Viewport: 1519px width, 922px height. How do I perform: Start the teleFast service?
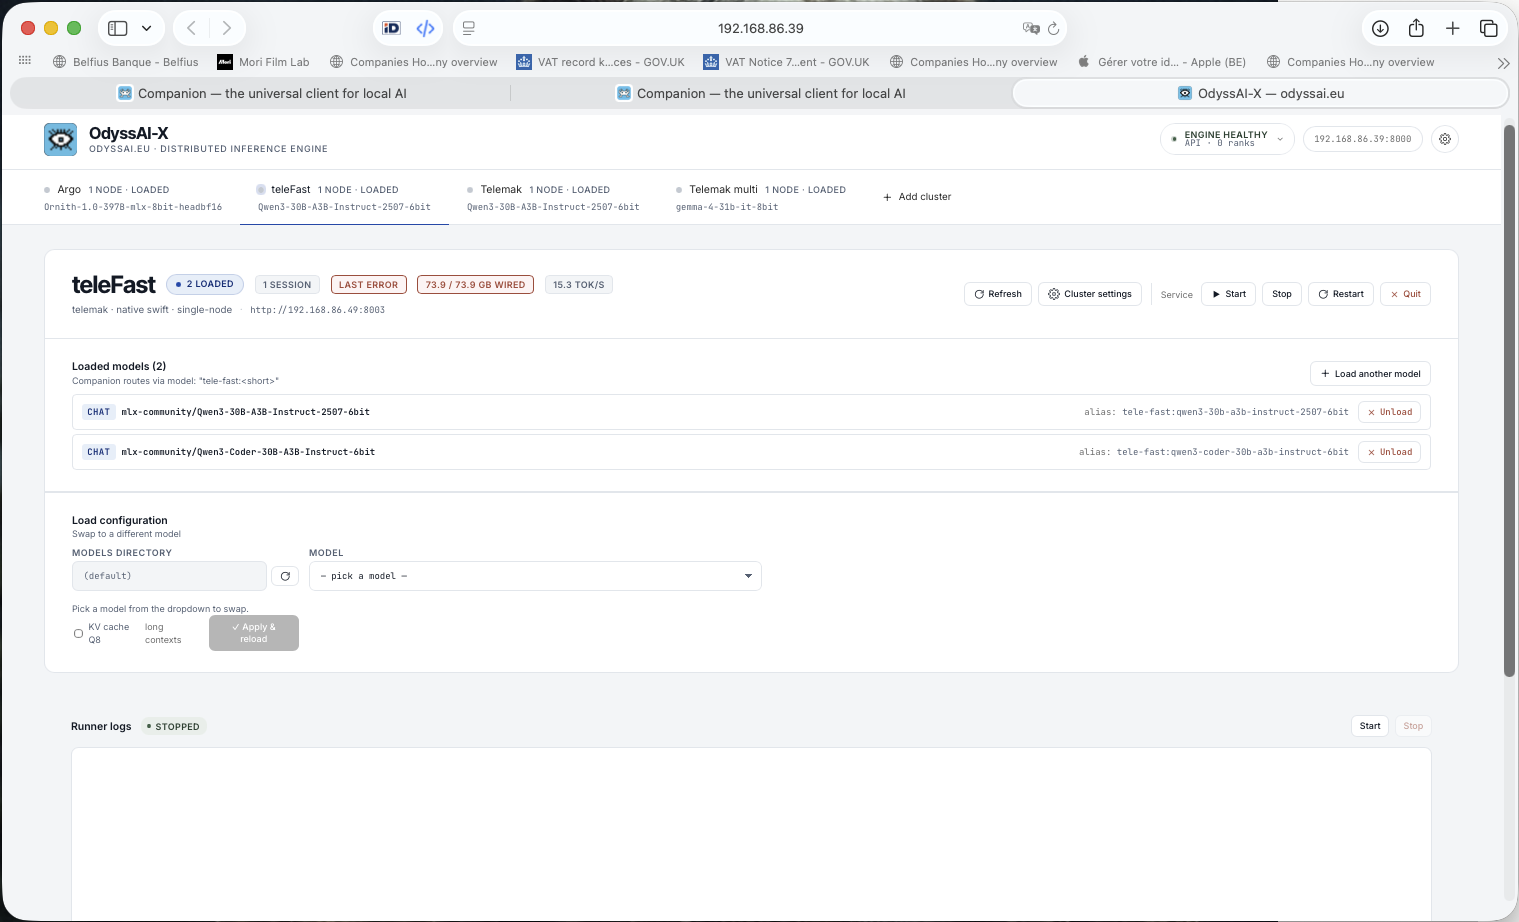pyautogui.click(x=1229, y=294)
